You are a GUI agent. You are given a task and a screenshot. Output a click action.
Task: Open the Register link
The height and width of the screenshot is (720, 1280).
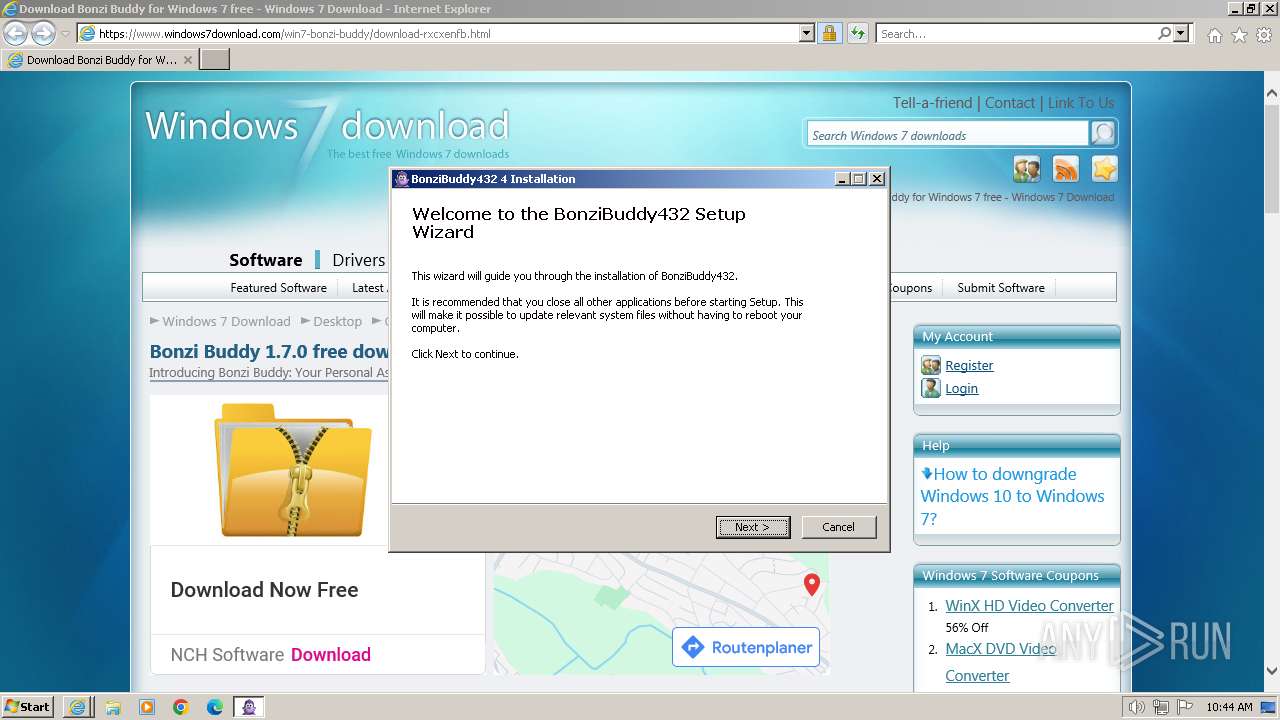tap(969, 366)
